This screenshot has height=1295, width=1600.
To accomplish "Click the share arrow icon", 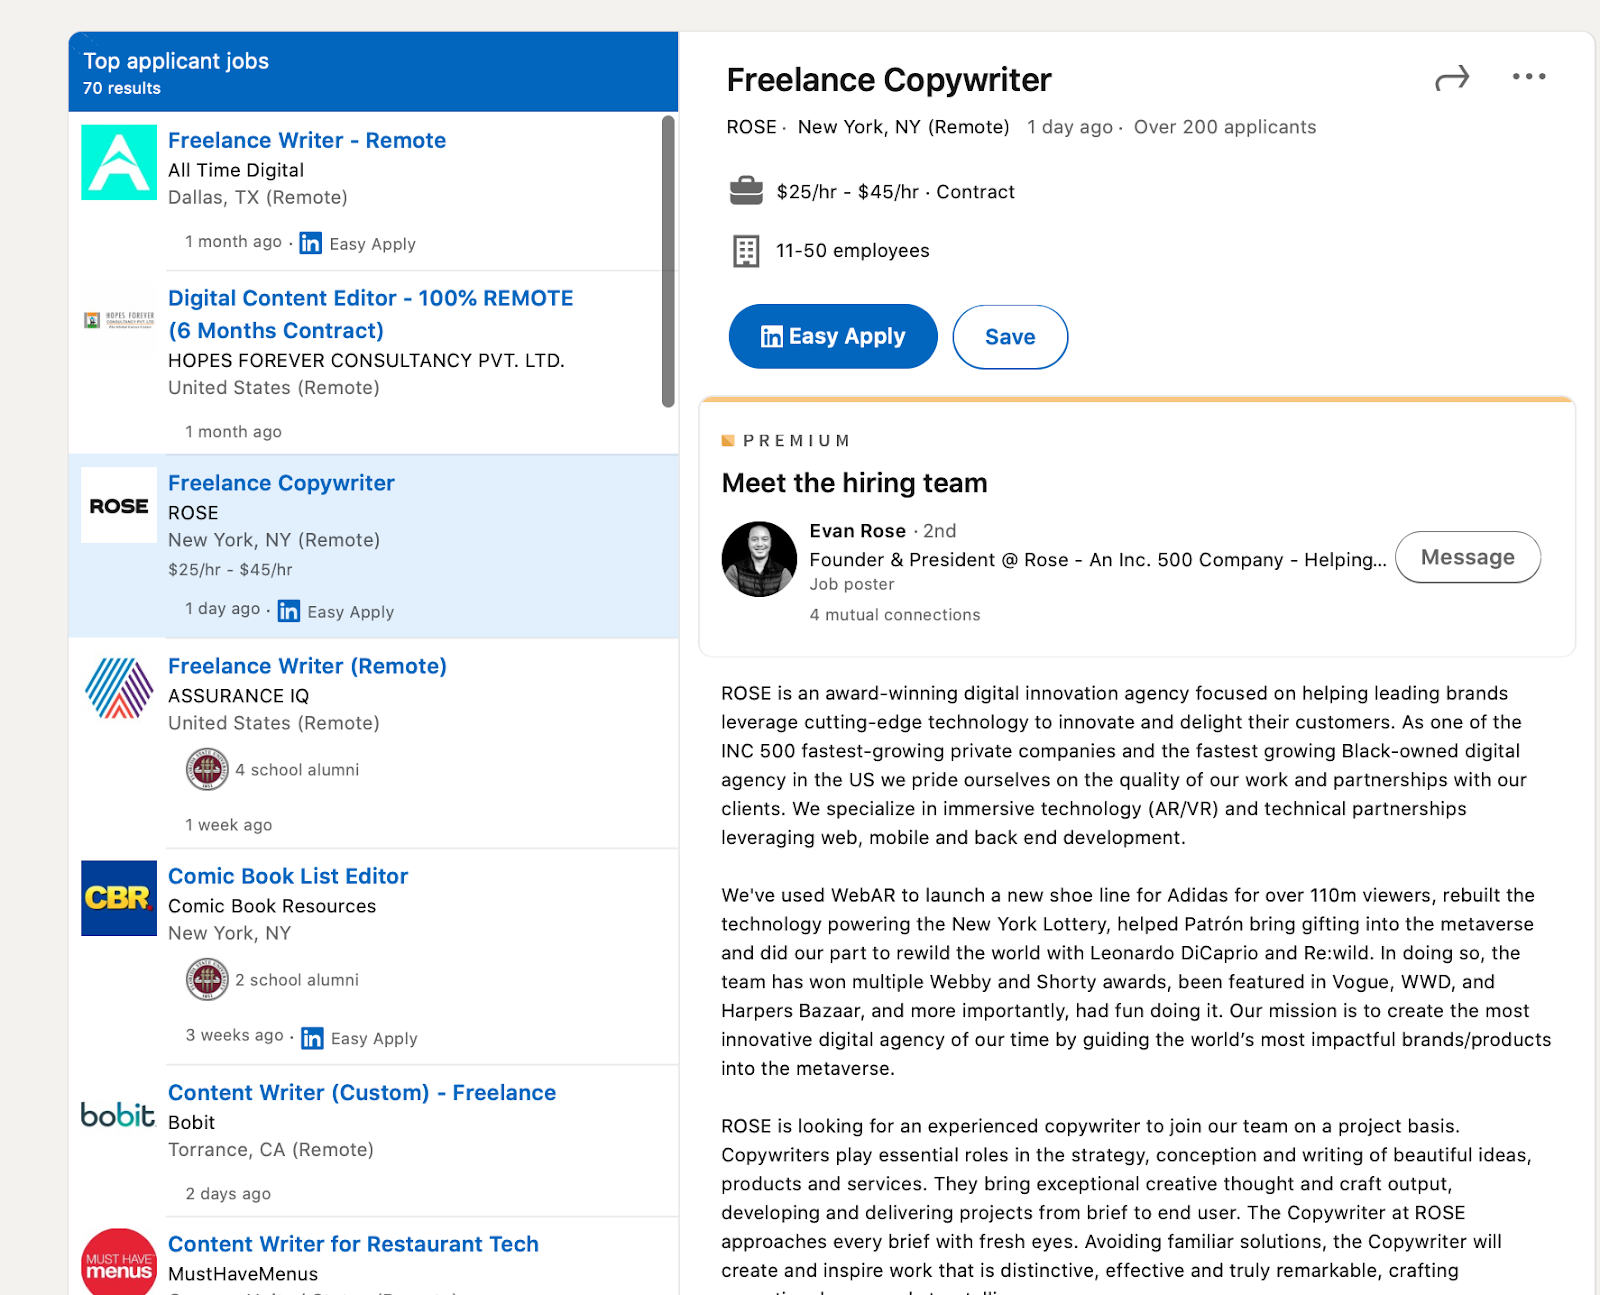I will coord(1452,78).
